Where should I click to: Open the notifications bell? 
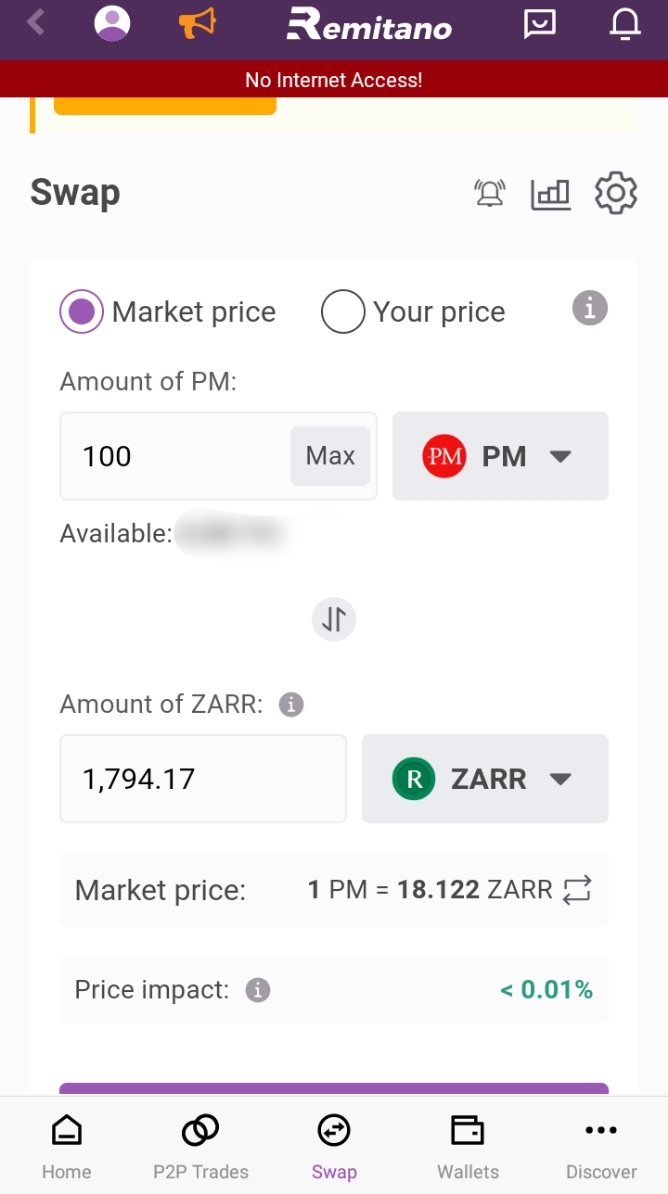[625, 24]
